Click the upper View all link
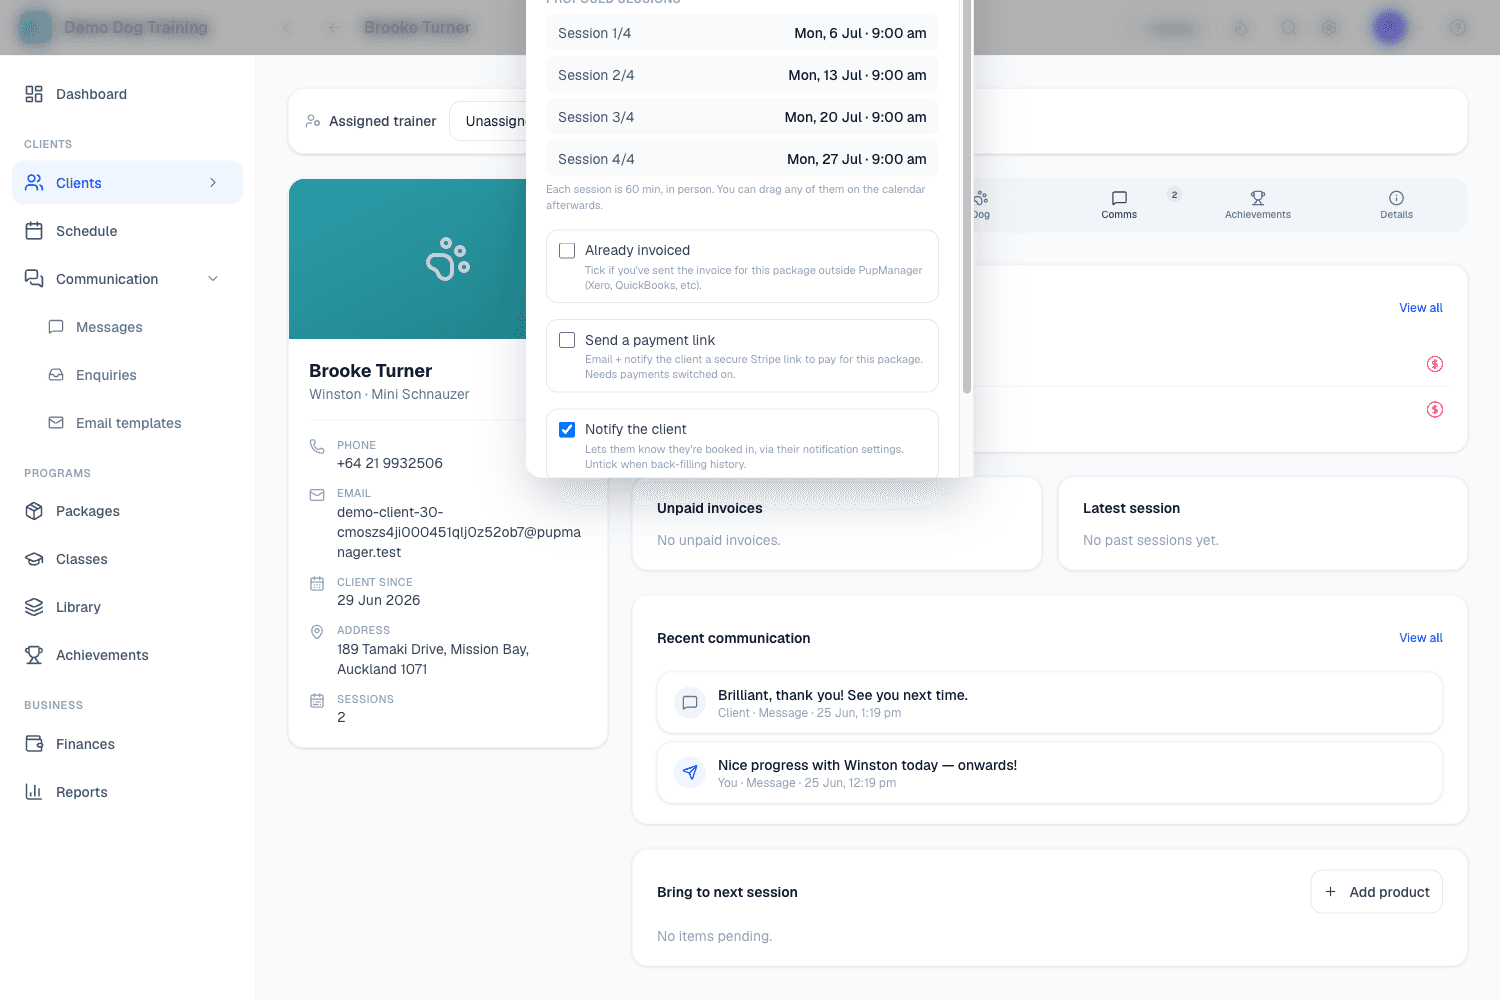The image size is (1500, 1000). pyautogui.click(x=1421, y=308)
